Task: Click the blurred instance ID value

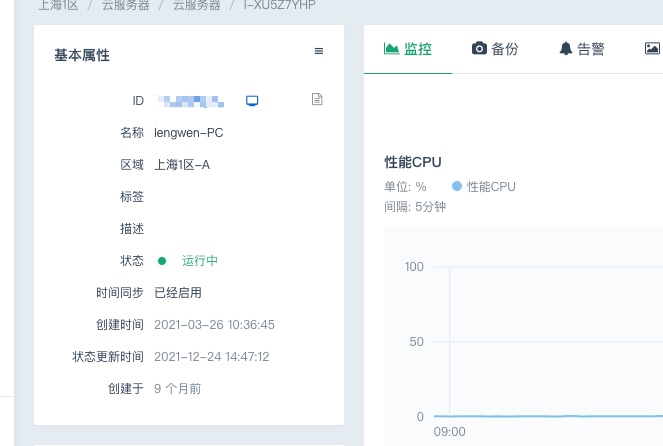Action: (194, 100)
